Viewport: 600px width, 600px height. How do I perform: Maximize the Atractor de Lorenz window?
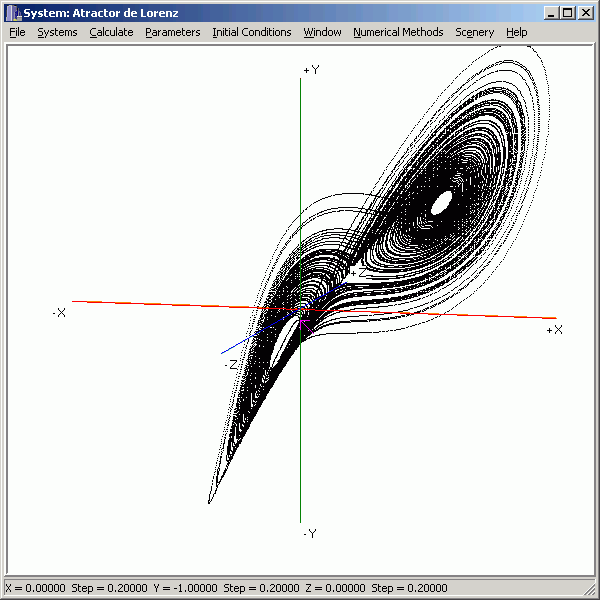point(567,13)
